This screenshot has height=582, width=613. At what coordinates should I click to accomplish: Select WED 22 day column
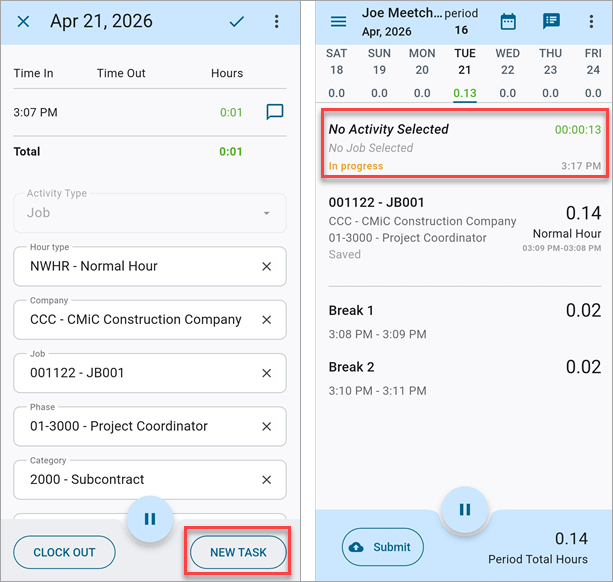[507, 73]
